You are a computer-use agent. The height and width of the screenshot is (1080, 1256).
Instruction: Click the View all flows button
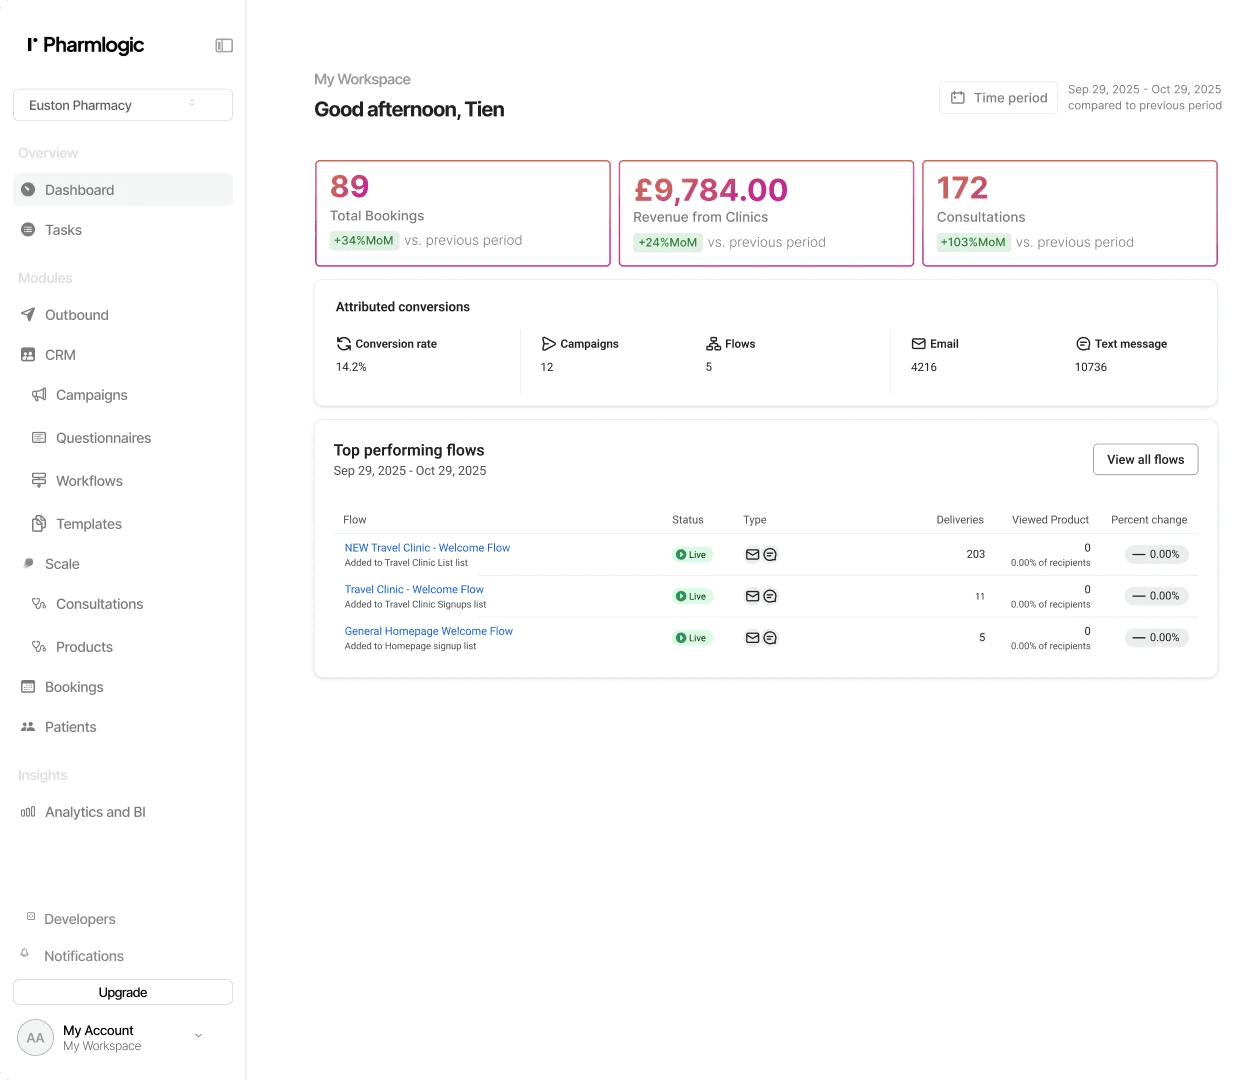(x=1145, y=460)
